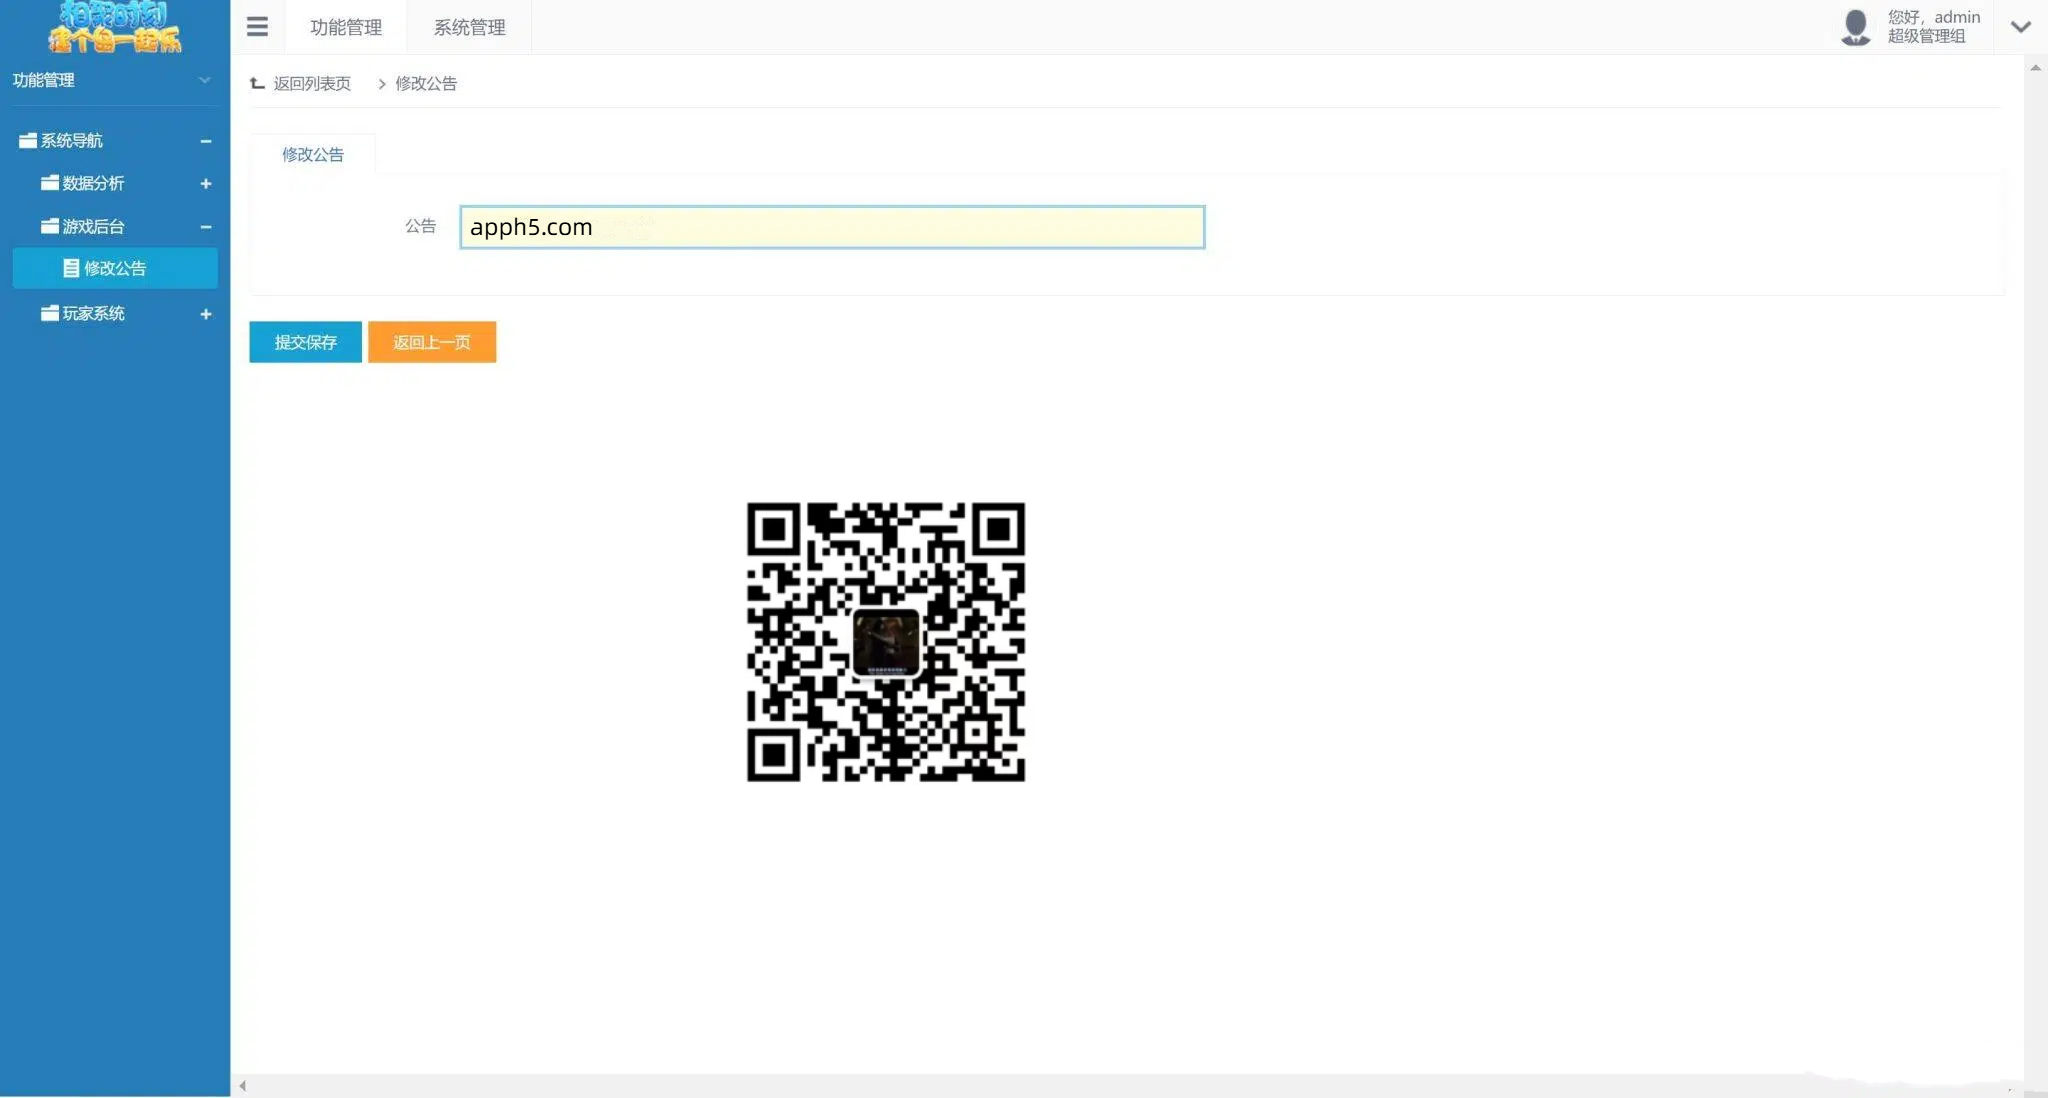Select the 功能管理 top tab
The image size is (2048, 1098).
point(346,28)
